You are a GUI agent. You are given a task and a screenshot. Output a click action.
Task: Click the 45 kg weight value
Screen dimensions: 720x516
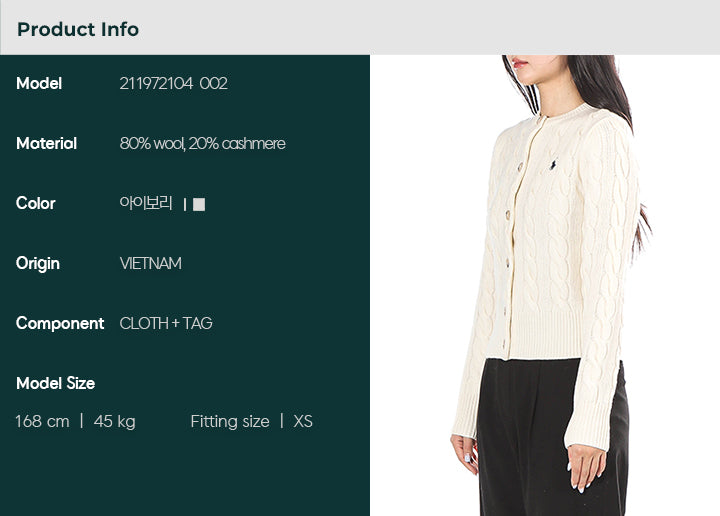[115, 421]
